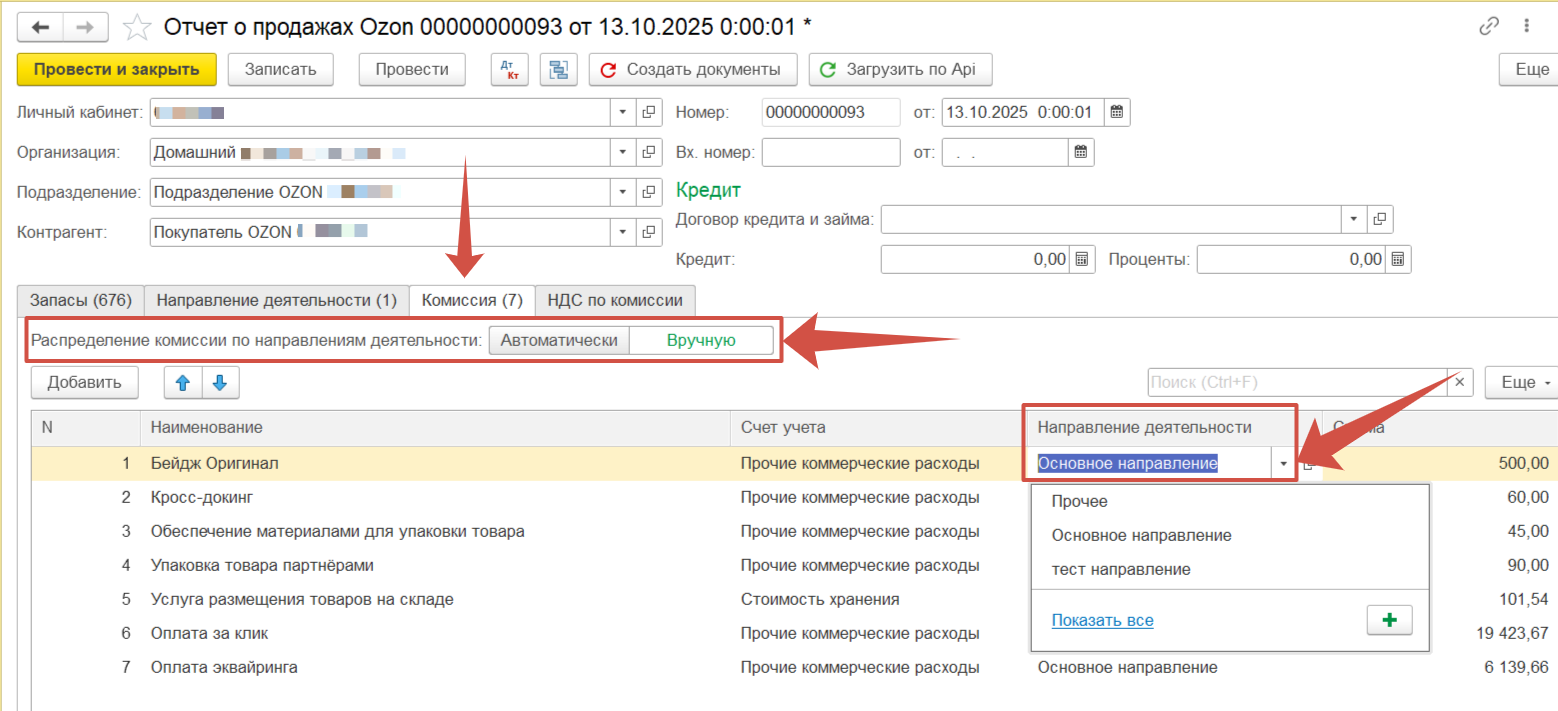Focus the Поиск (Ctrl+F) search field
Screen dimensions: 1558x711
point(1297,382)
